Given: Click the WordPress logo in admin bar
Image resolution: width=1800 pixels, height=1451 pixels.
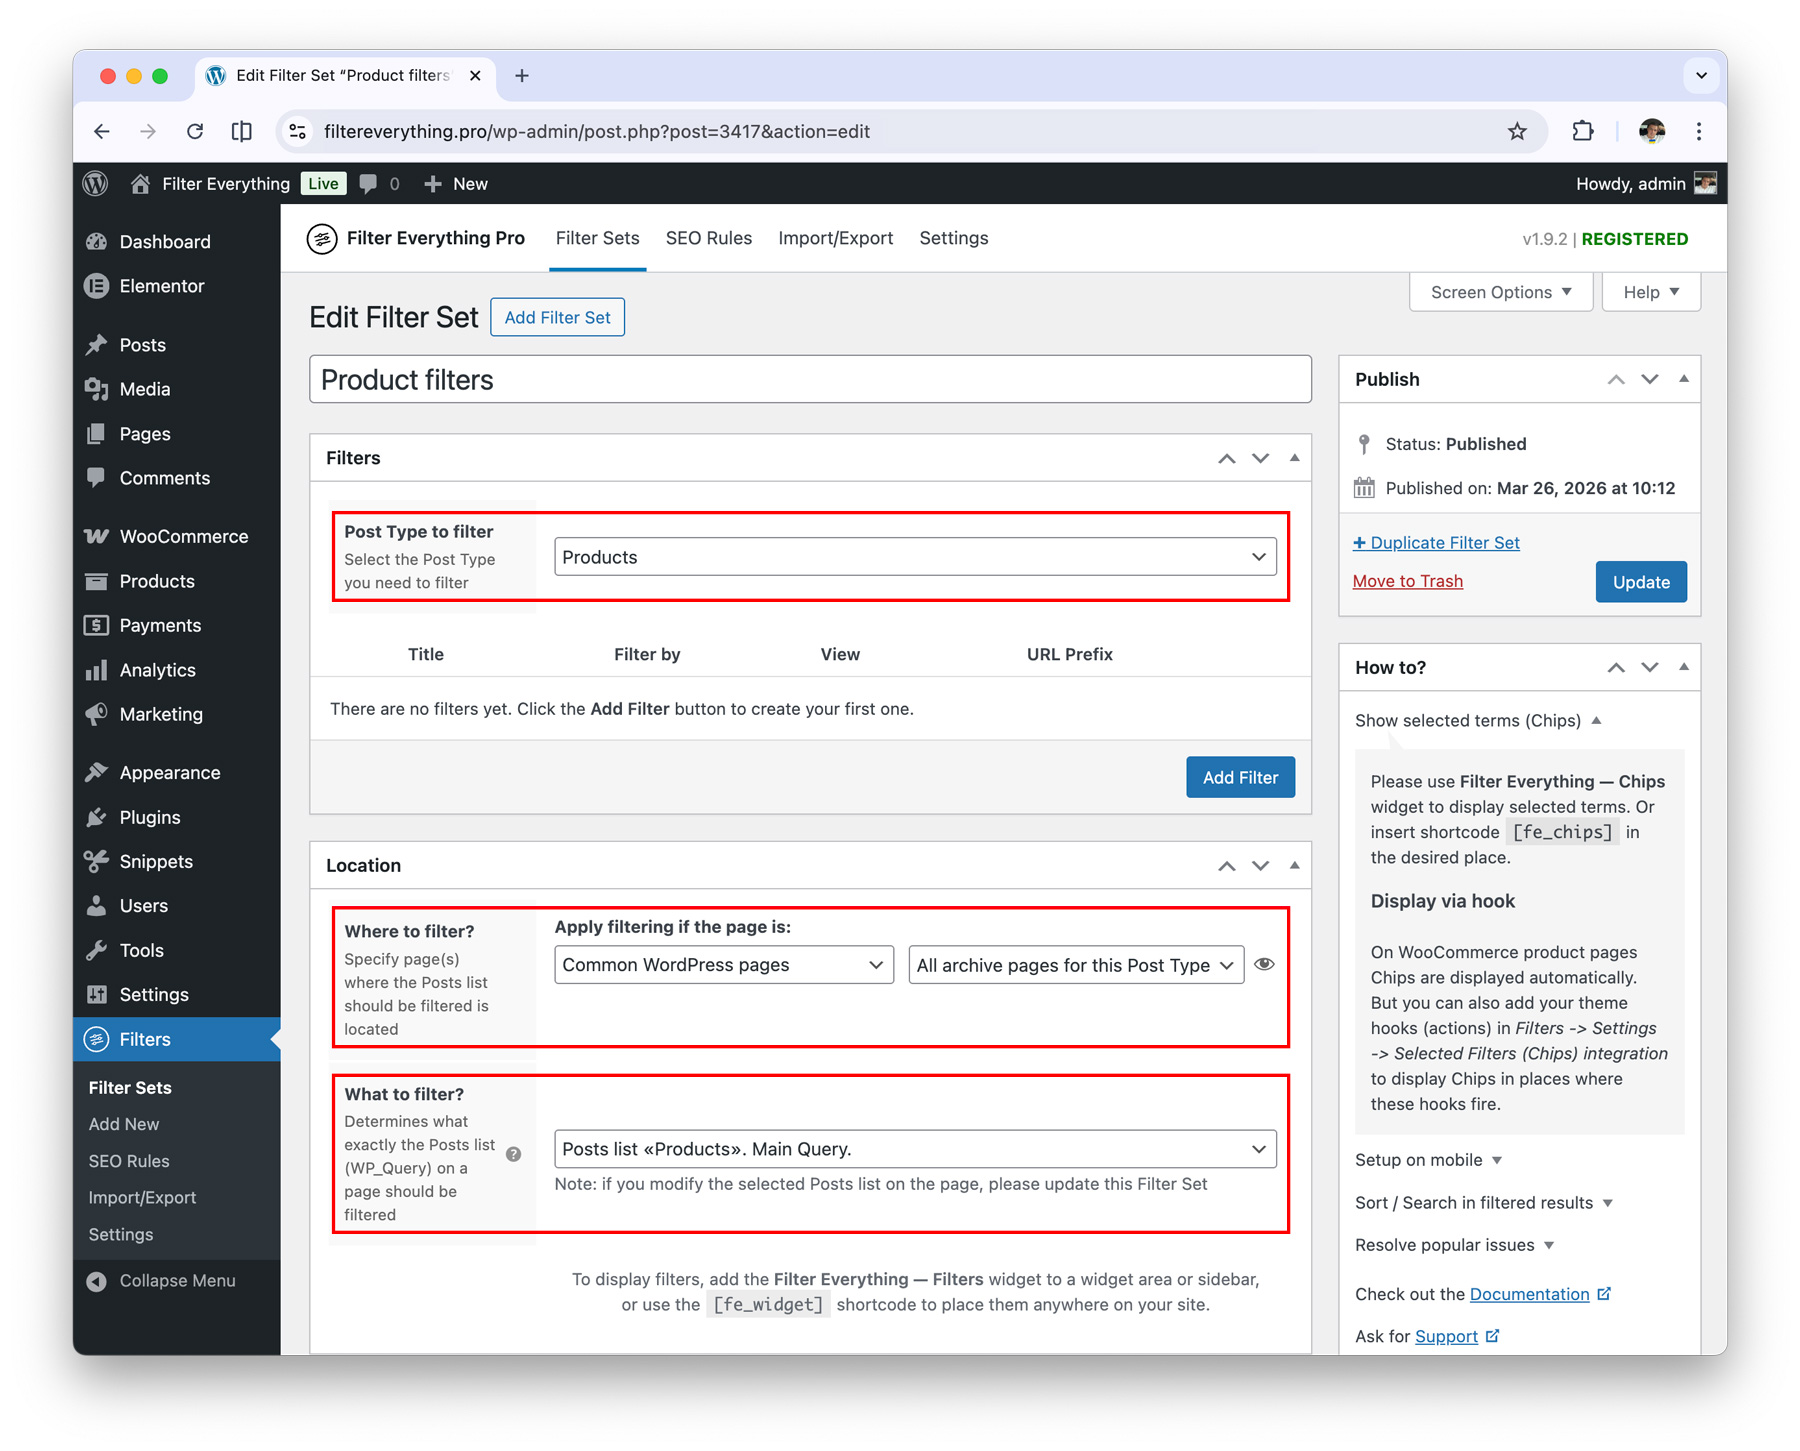Looking at the screenshot, I should coord(96,184).
